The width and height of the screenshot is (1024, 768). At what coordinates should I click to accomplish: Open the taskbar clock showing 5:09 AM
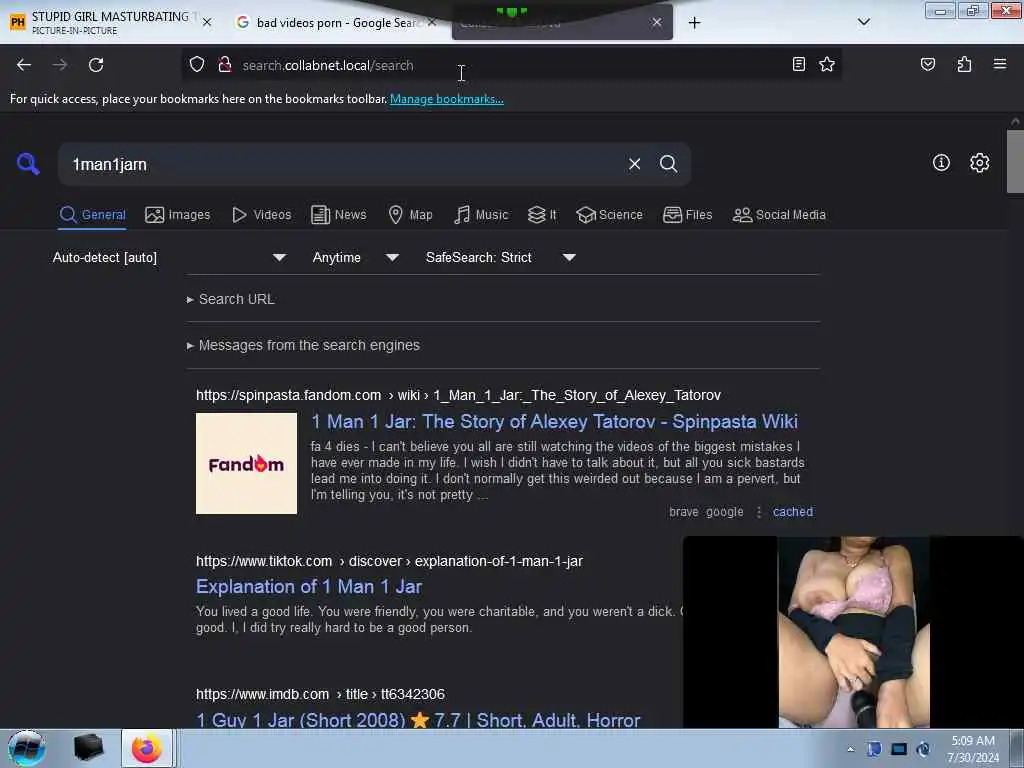click(973, 749)
